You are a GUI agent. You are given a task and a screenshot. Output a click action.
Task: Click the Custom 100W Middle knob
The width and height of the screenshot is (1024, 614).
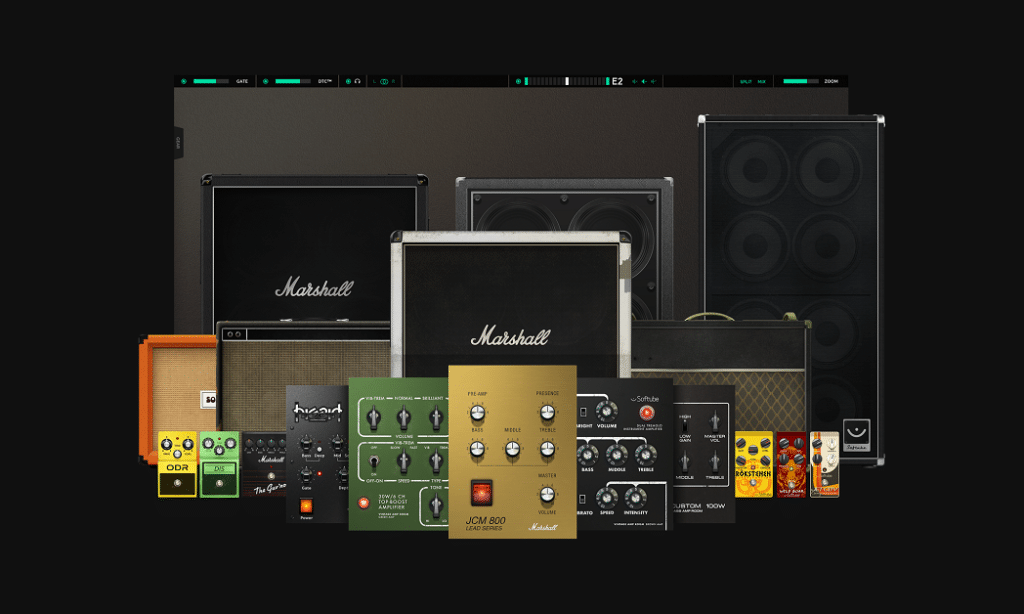pyautogui.click(x=684, y=462)
